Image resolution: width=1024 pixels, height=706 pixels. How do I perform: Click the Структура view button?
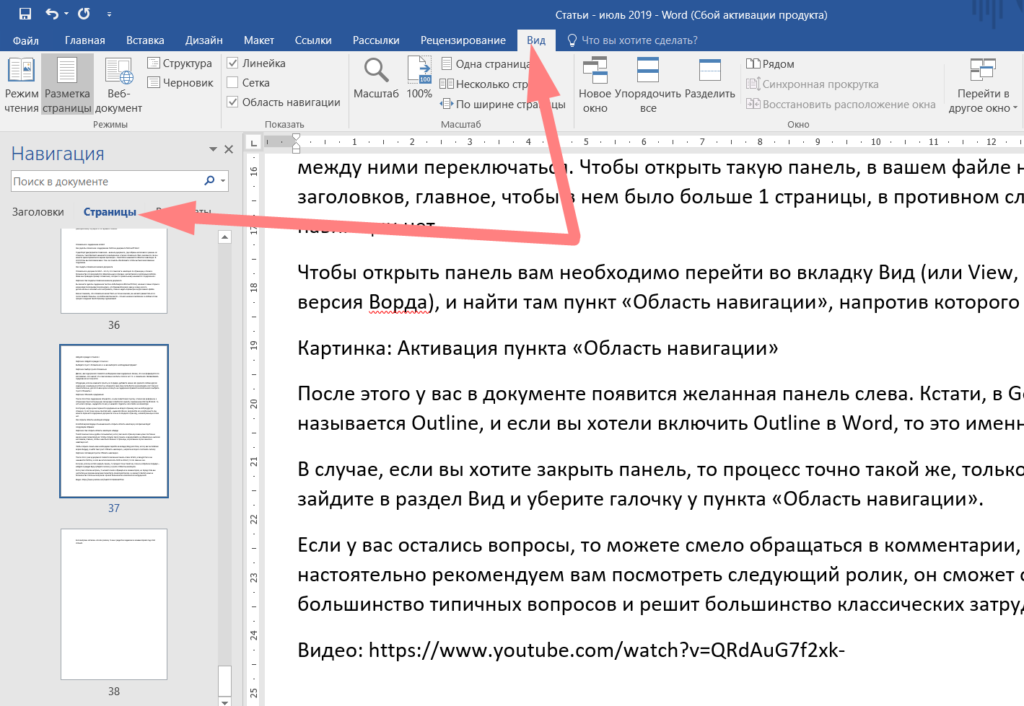(x=180, y=63)
